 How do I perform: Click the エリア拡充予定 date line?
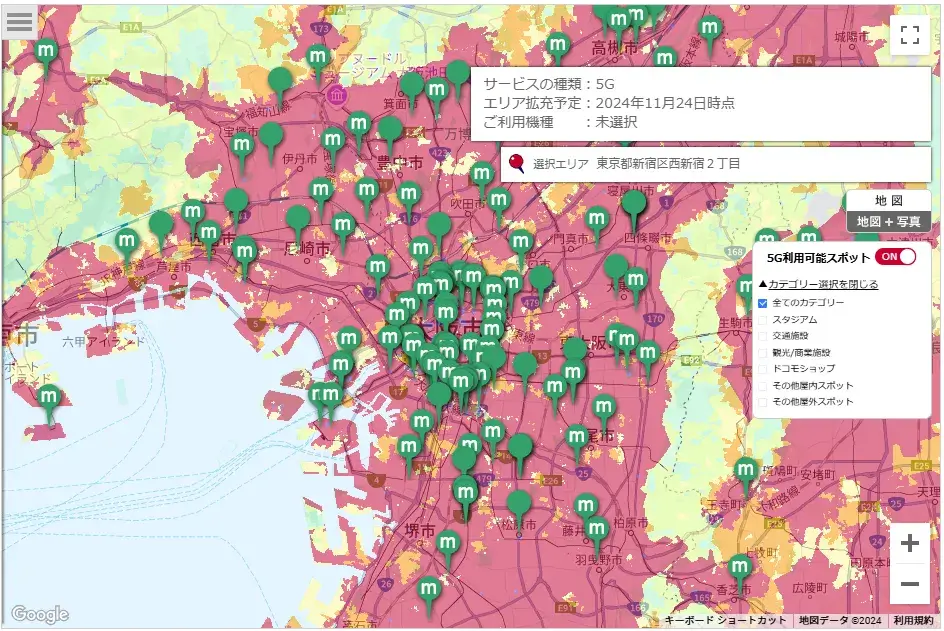[609, 103]
